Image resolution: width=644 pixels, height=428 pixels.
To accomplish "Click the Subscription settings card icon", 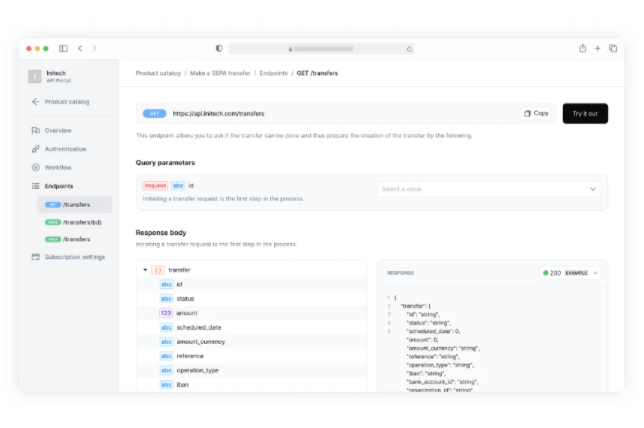I will [x=36, y=257].
